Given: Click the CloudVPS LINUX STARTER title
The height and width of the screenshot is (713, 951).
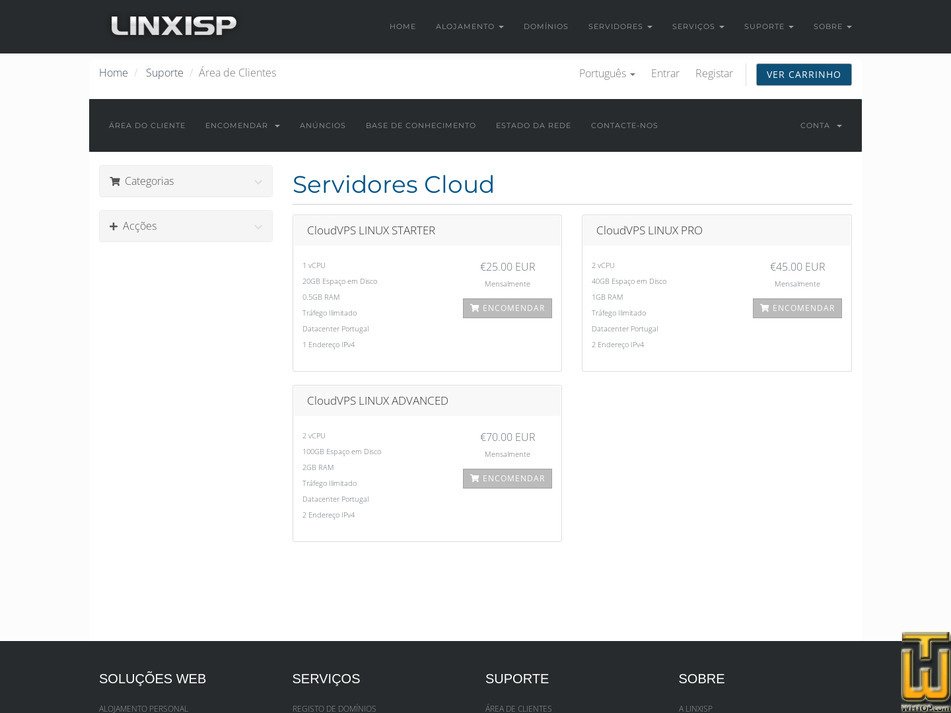Looking at the screenshot, I should point(371,230).
